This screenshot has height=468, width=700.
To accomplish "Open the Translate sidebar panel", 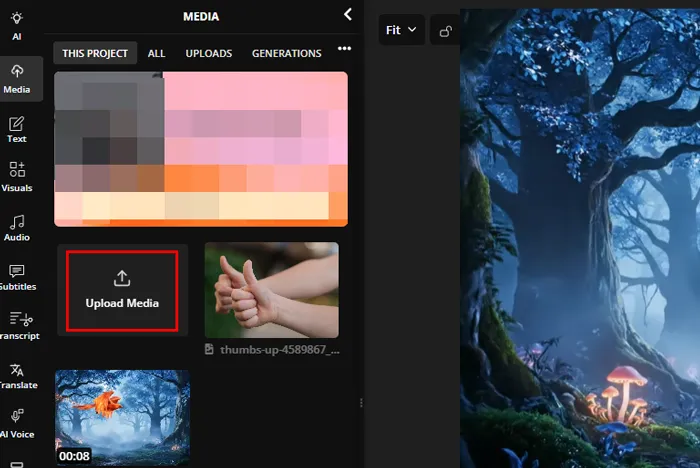I will [18, 376].
